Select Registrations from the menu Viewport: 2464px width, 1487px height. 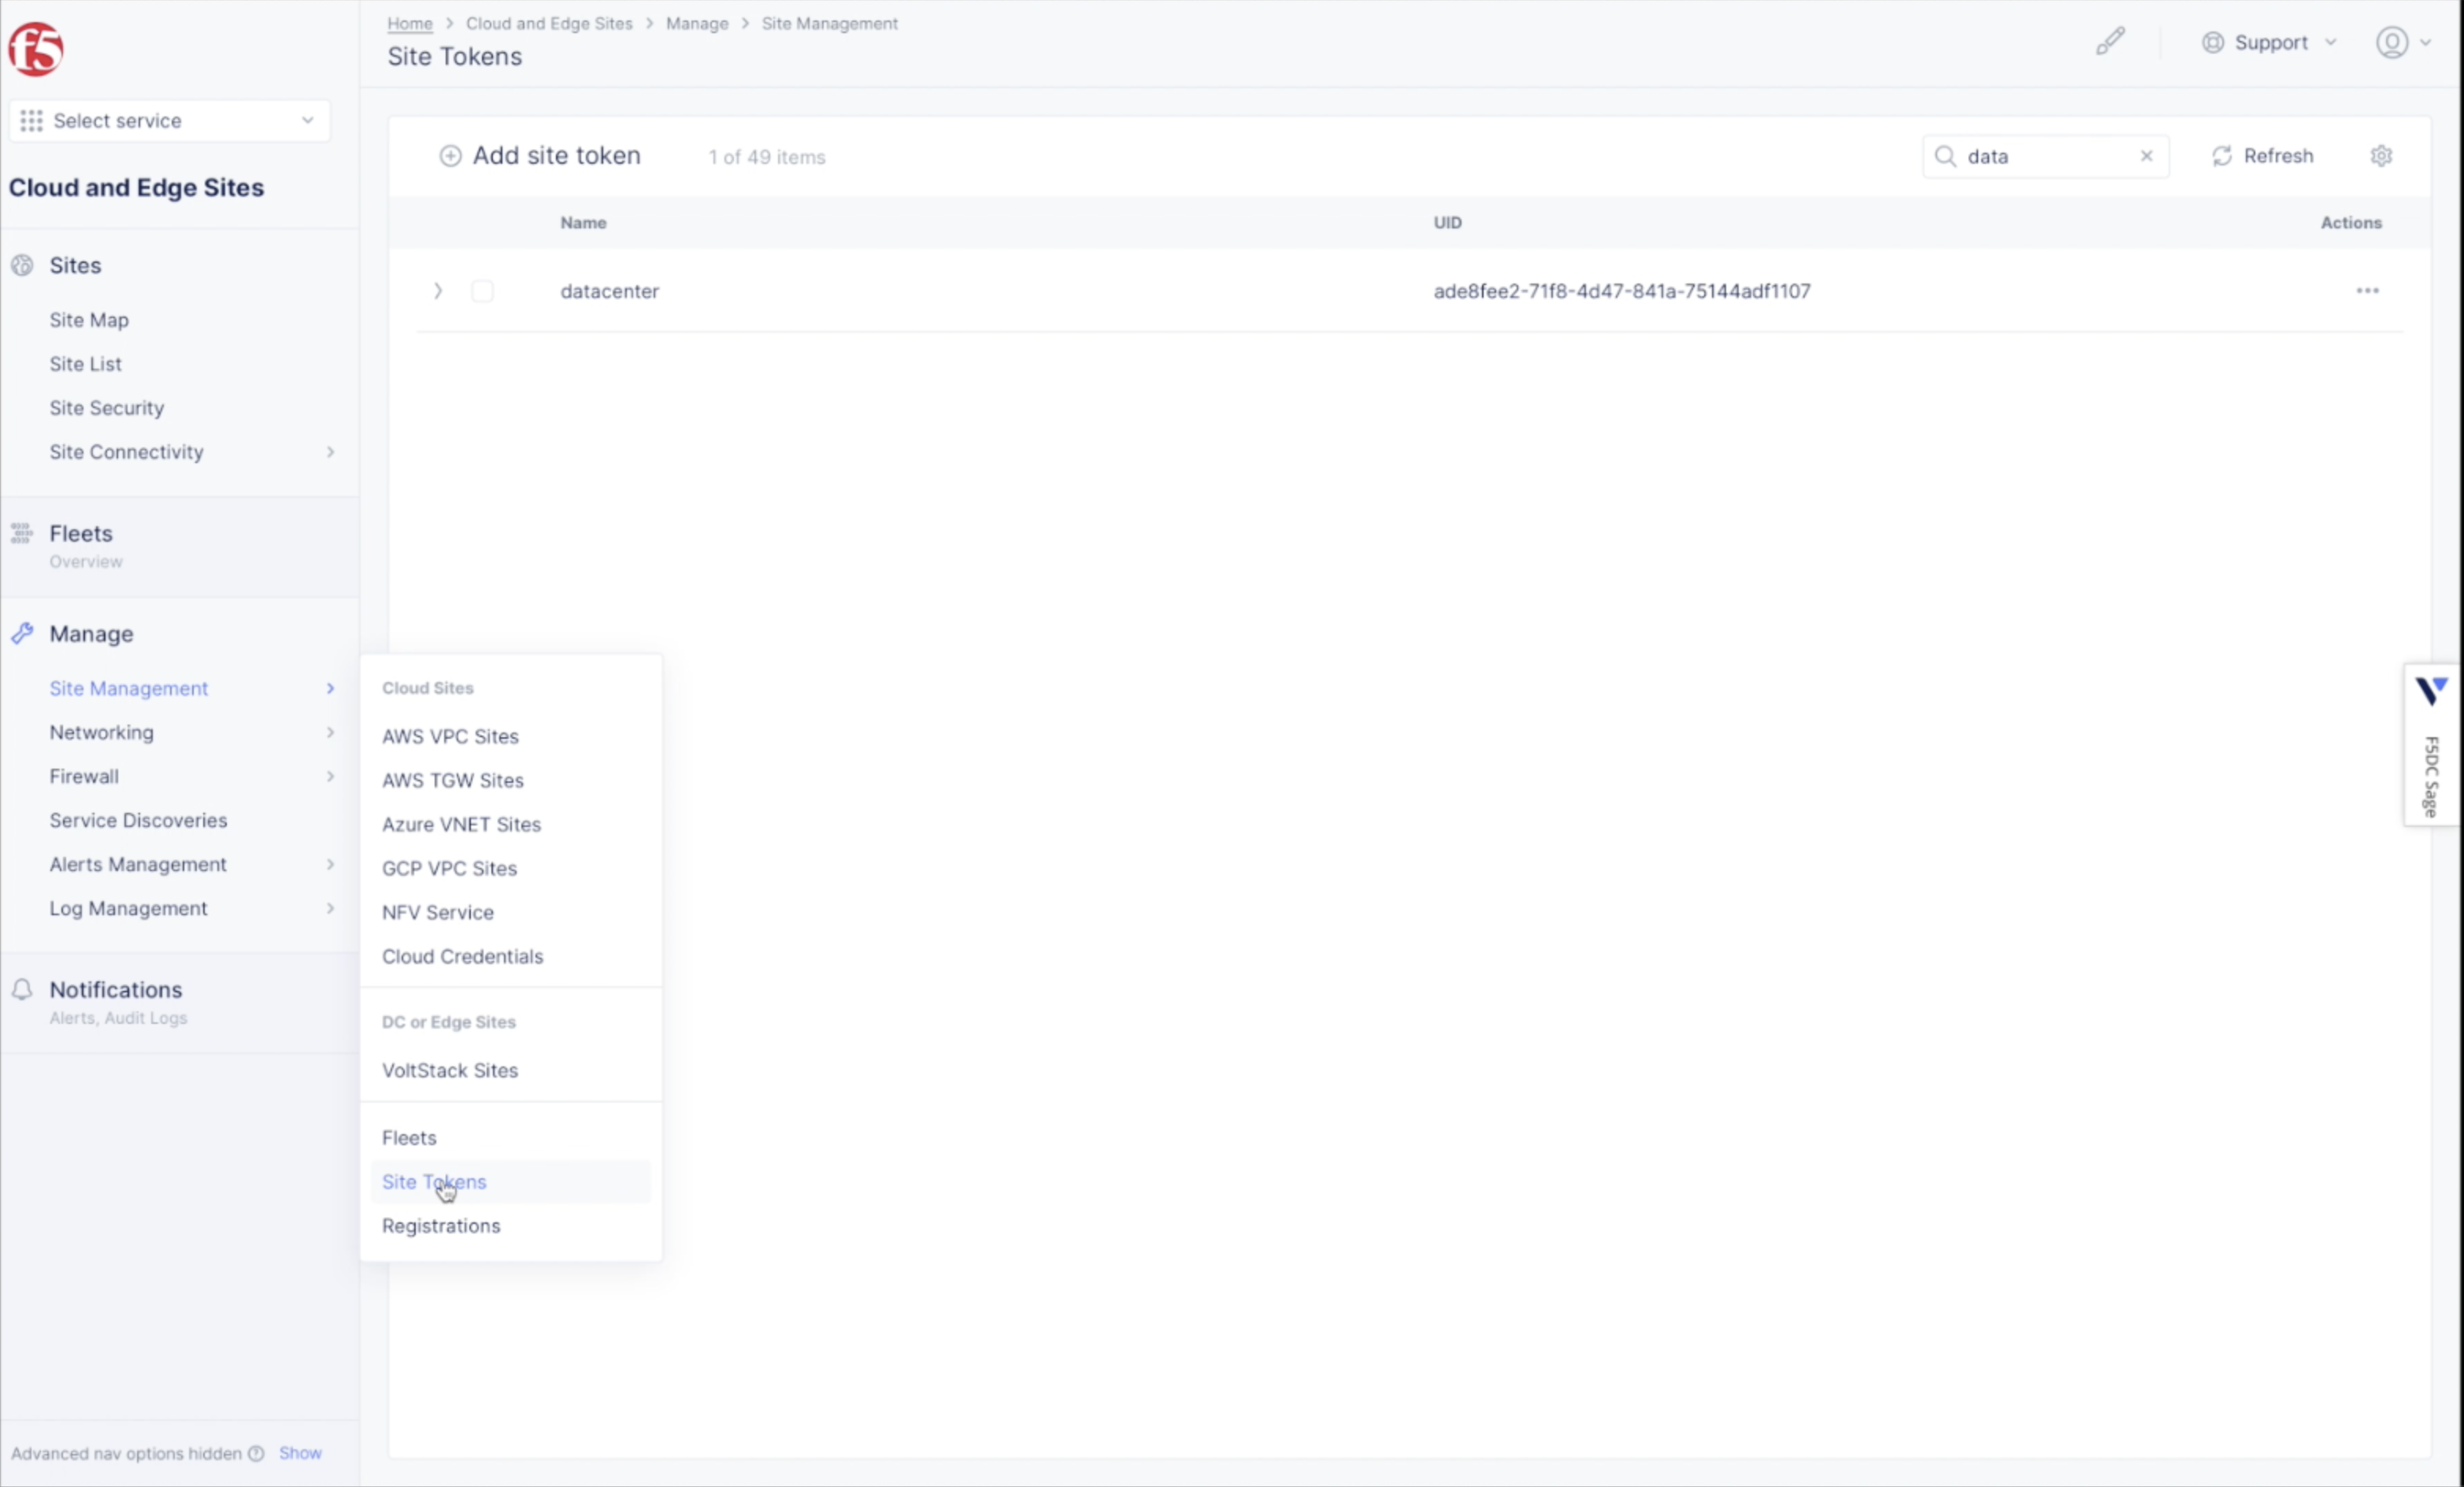tap(440, 1225)
